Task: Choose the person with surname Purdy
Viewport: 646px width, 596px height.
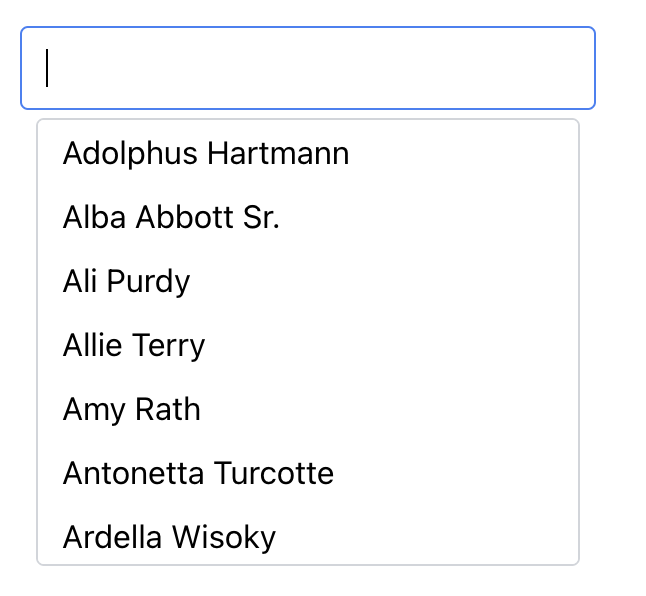Action: (x=126, y=282)
